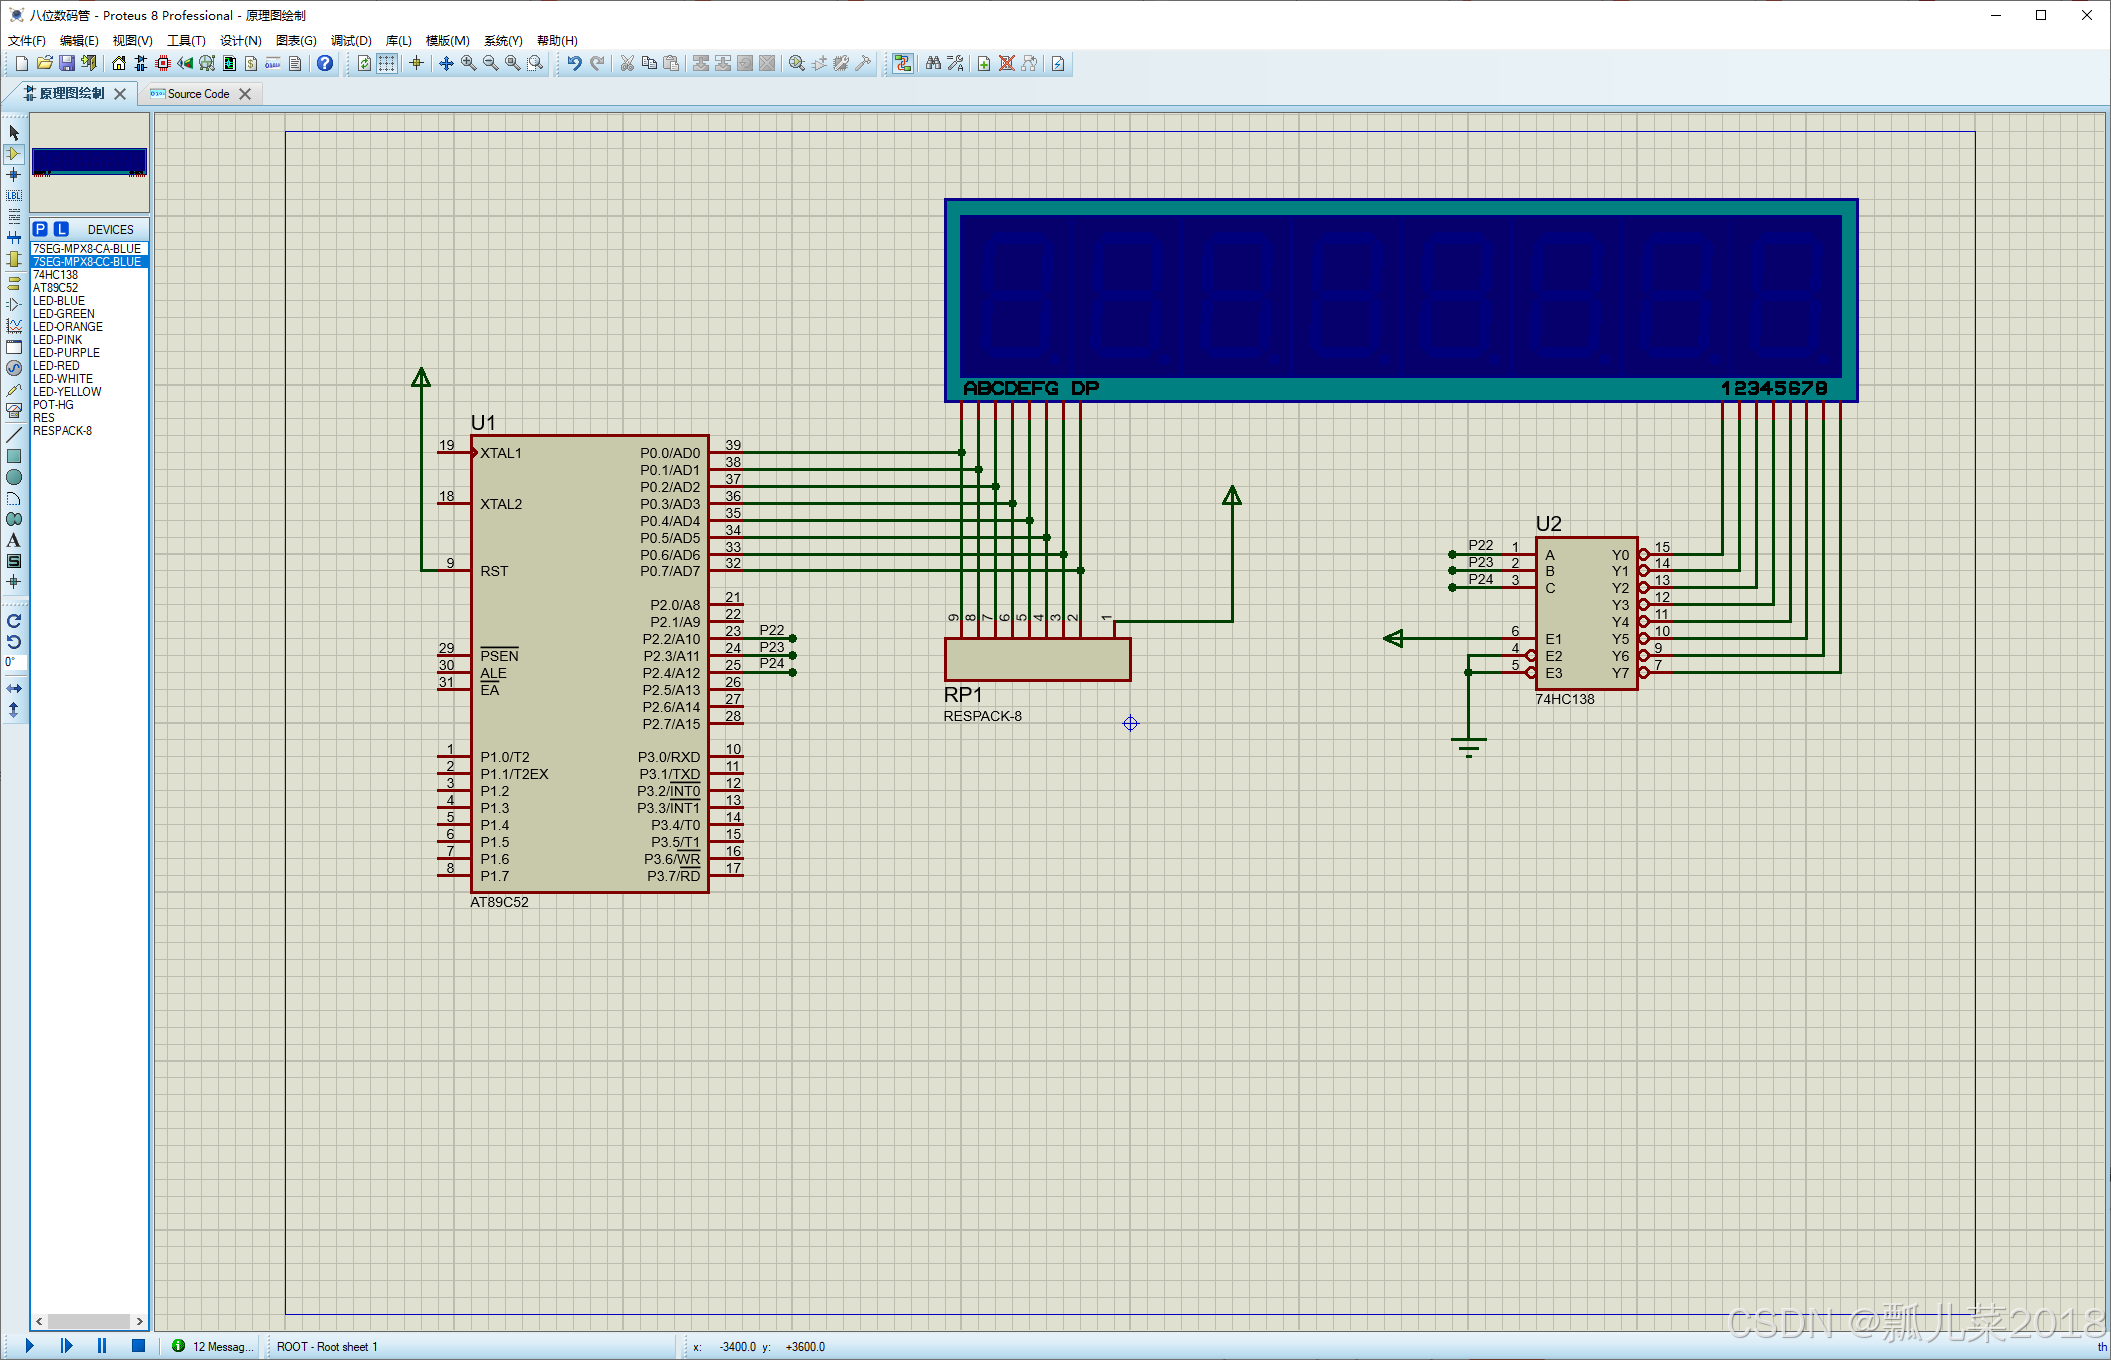Click the device list horizontal scrollbar
The width and height of the screenshot is (2111, 1360).
click(x=88, y=1321)
